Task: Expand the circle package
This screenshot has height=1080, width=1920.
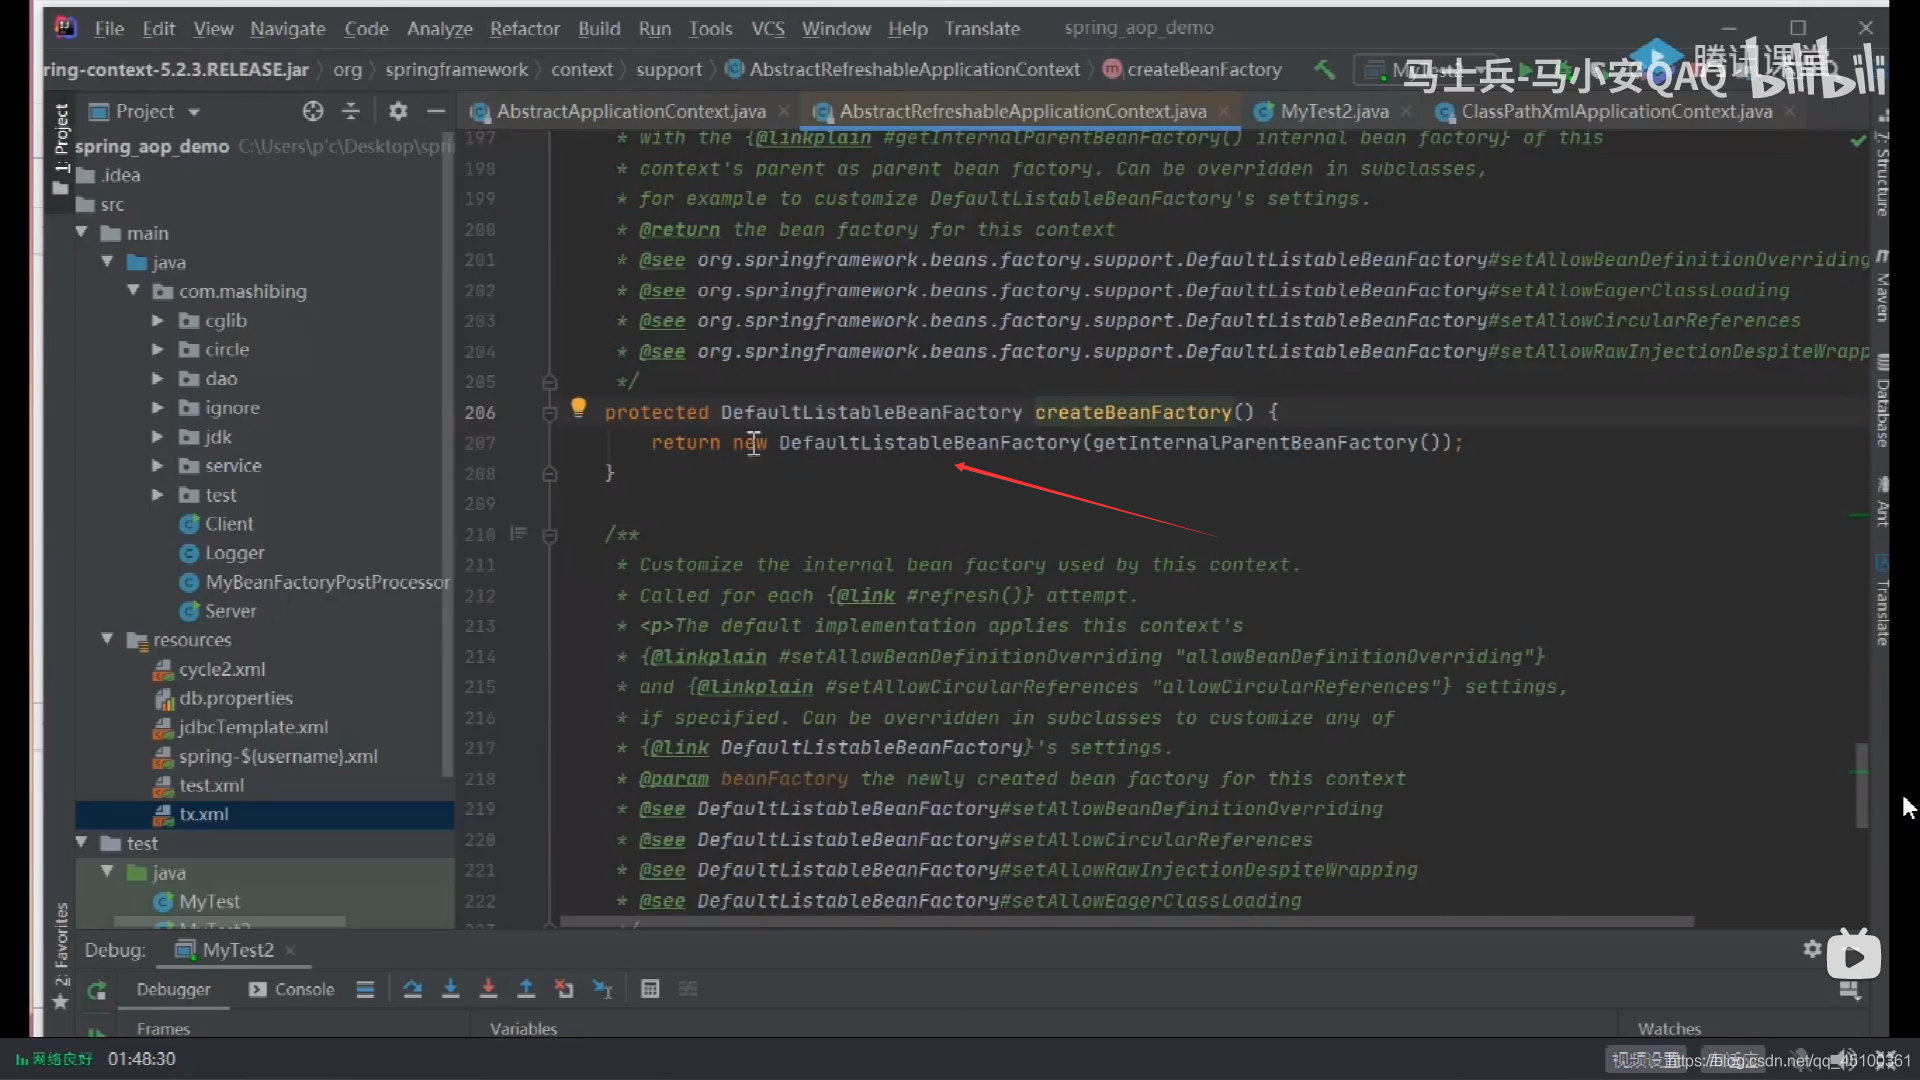Action: click(157, 349)
